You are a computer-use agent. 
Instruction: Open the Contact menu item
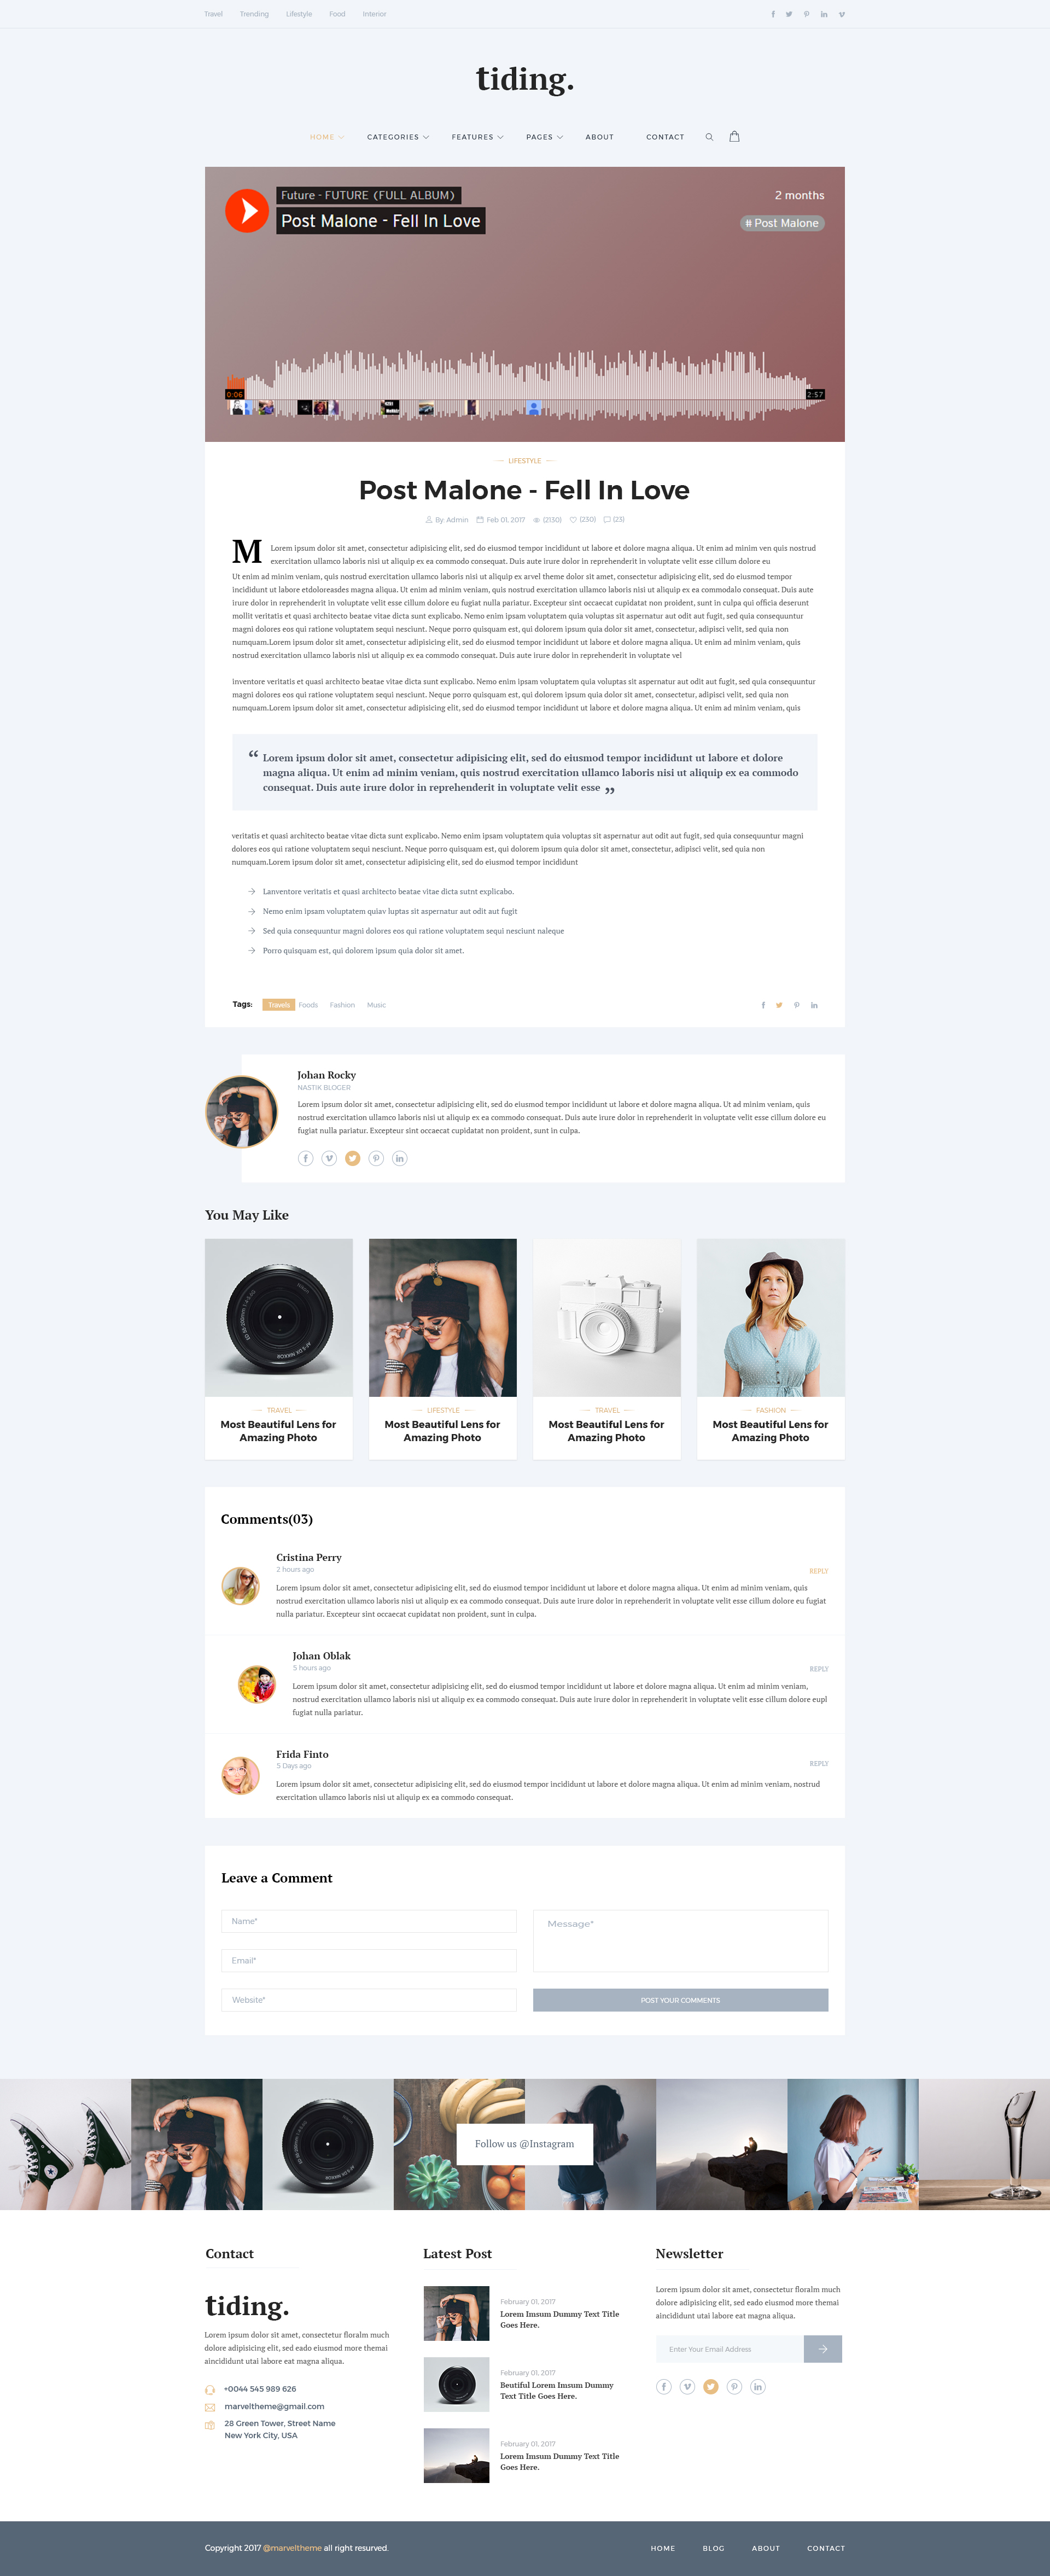point(665,137)
